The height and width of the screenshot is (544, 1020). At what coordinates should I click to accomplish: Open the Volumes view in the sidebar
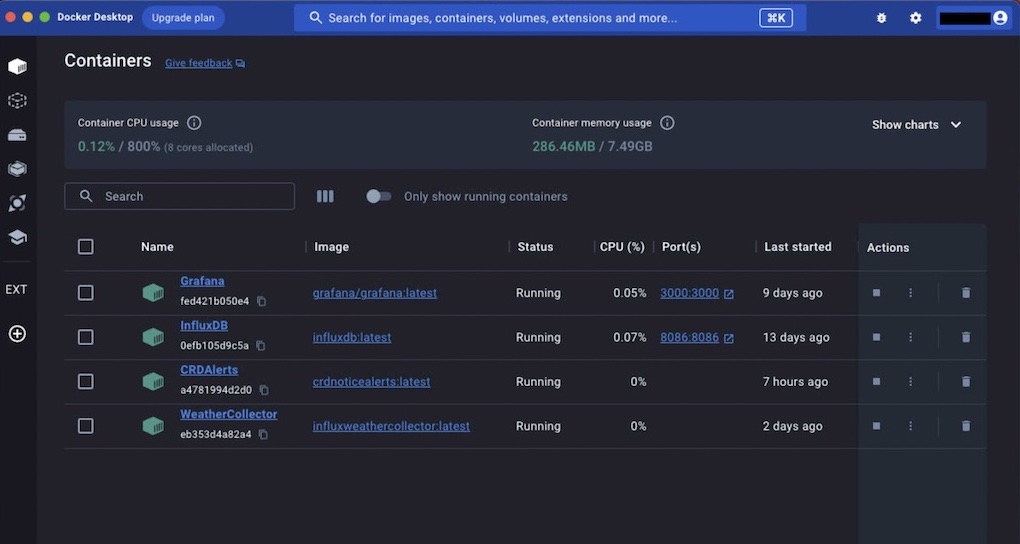pos(18,135)
